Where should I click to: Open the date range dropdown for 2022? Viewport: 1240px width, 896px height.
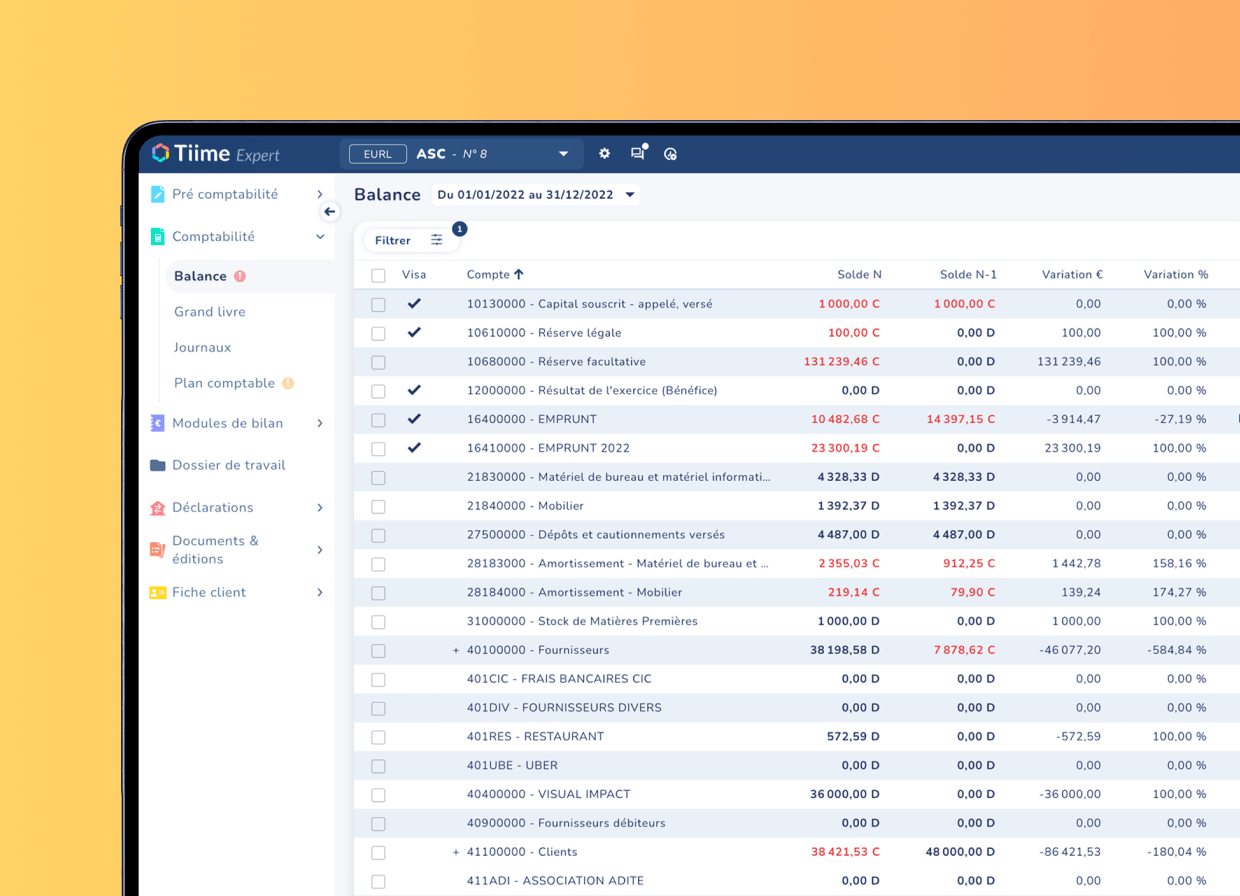(536, 194)
